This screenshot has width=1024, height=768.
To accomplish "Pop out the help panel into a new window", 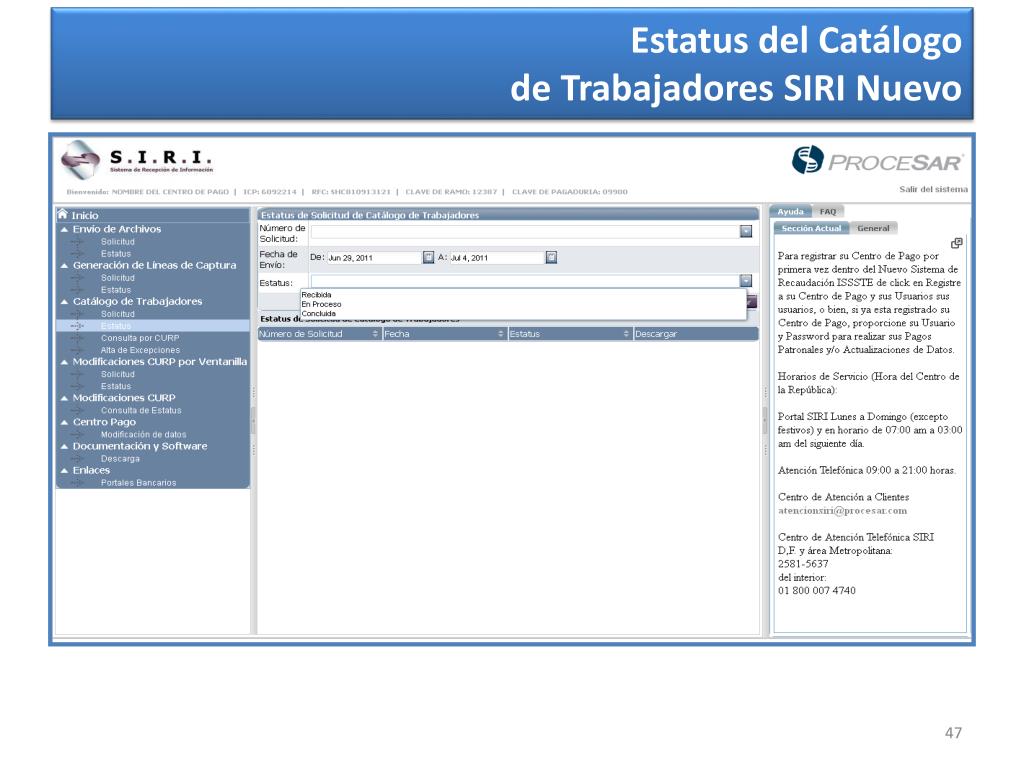I will (x=957, y=243).
